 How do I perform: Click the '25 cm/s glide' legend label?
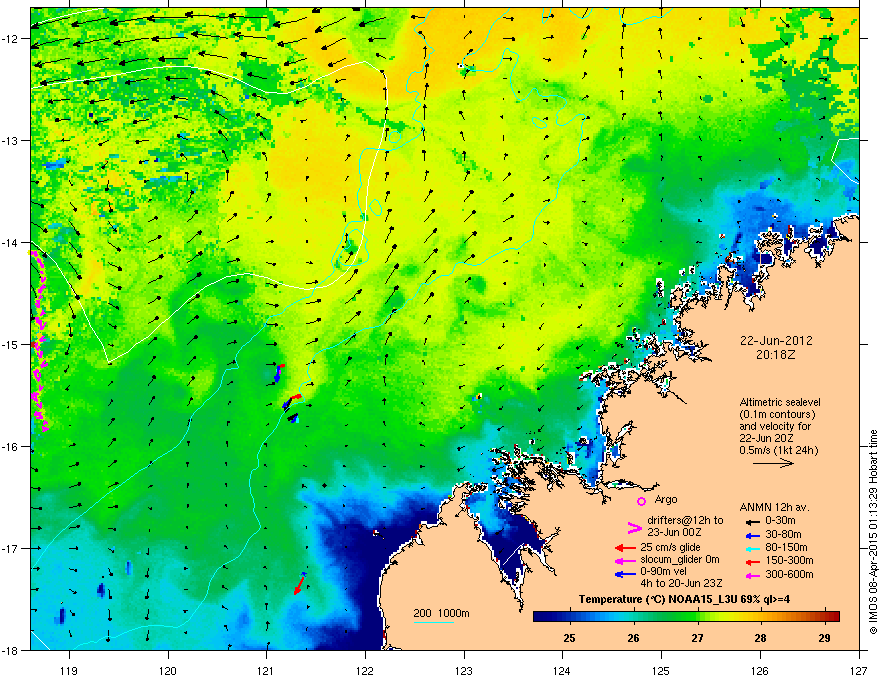point(670,547)
